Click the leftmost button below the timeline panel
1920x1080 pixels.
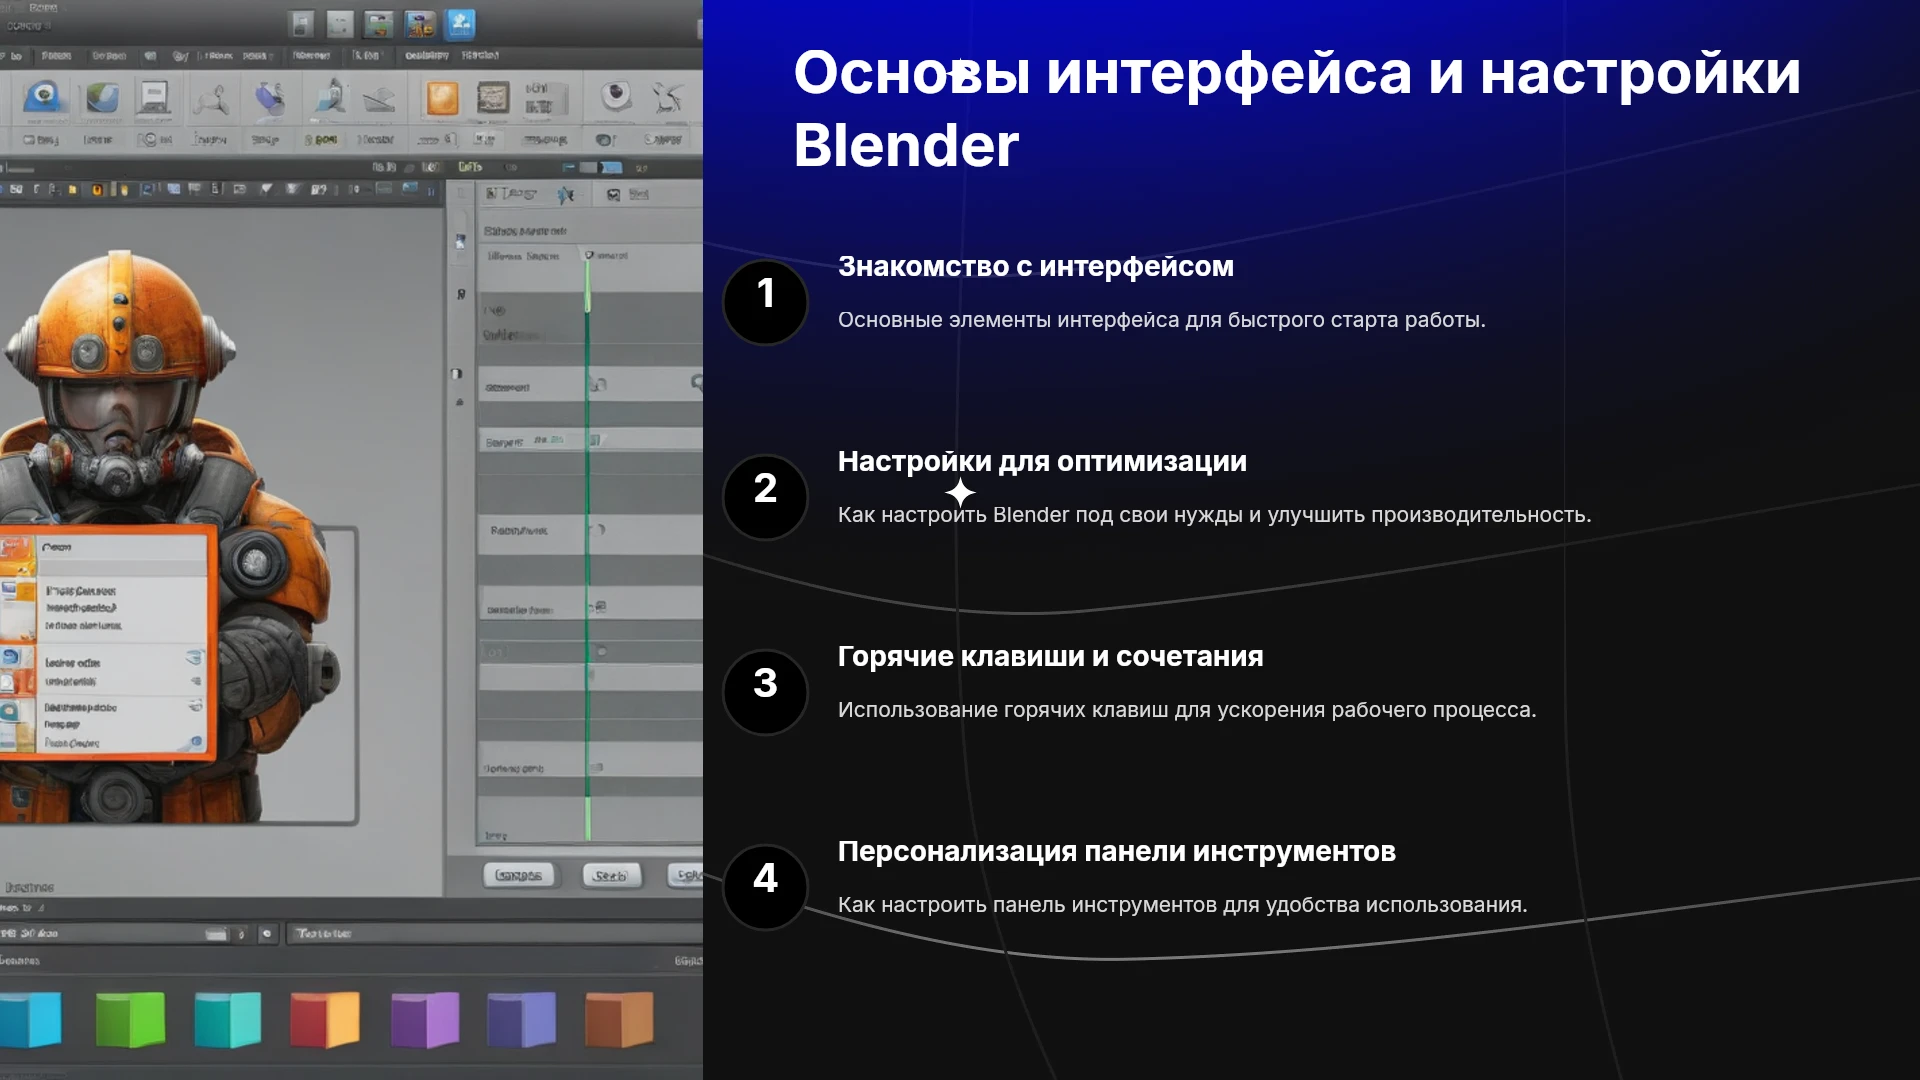tap(518, 876)
